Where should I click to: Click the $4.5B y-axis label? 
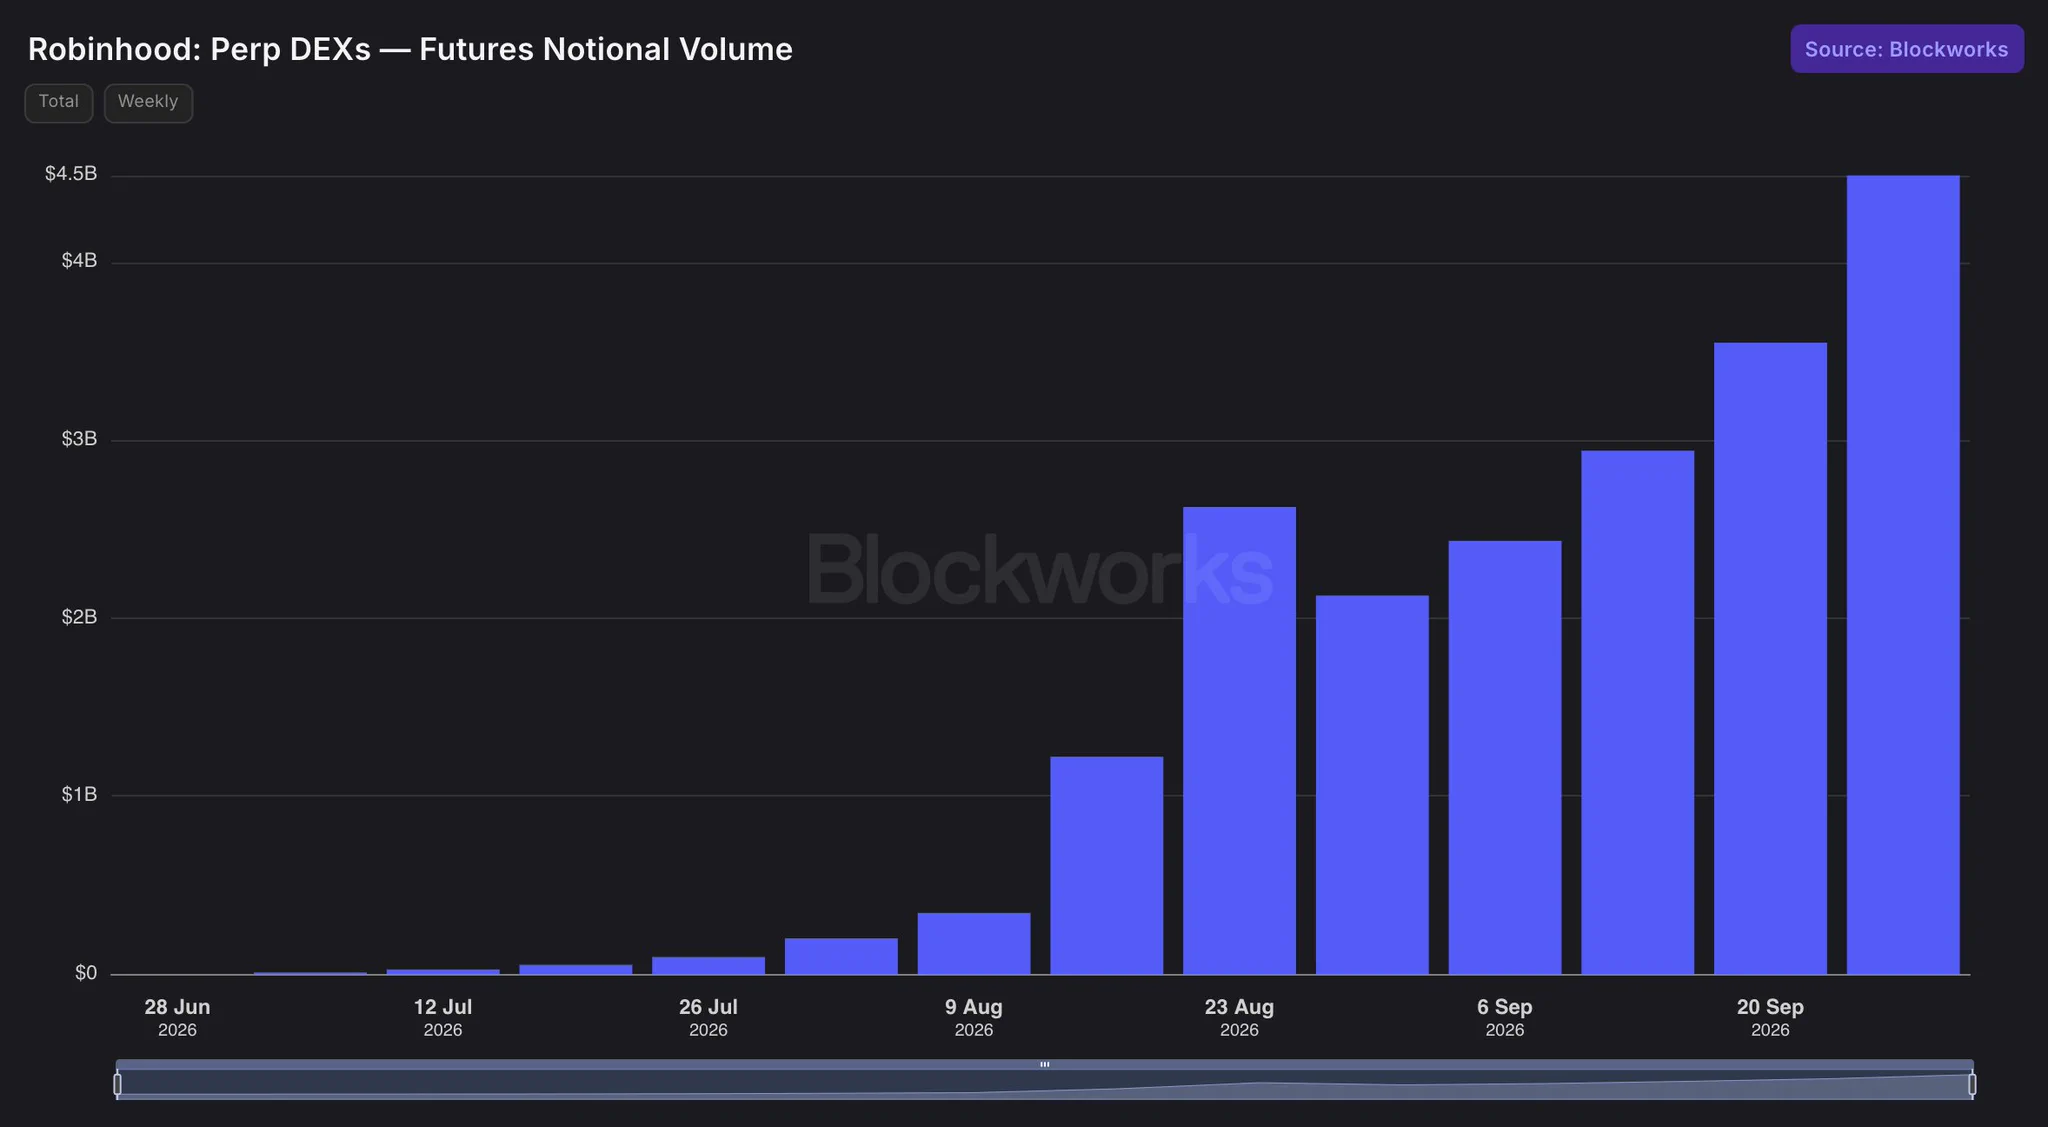[x=71, y=174]
